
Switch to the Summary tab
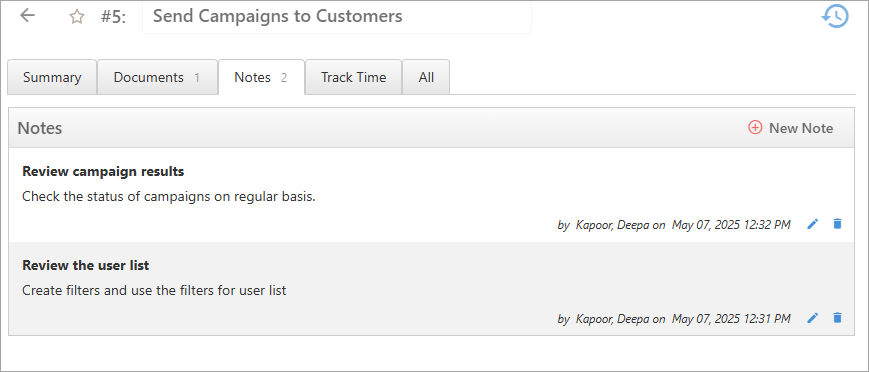pos(52,77)
